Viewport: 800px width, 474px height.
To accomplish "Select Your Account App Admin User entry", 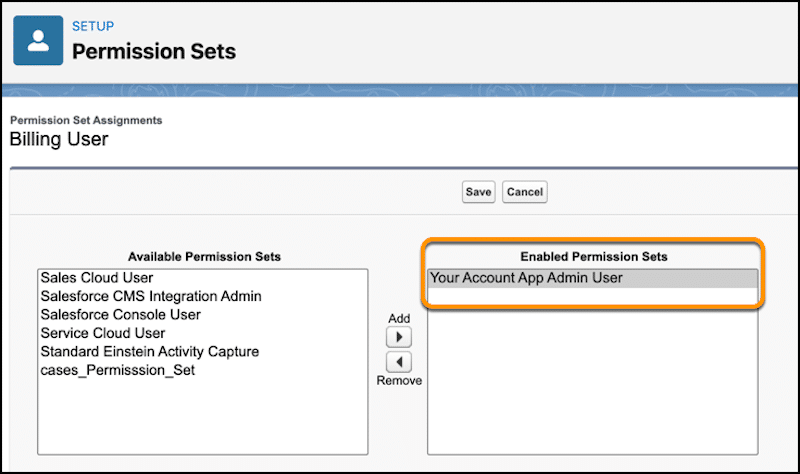I will click(x=592, y=278).
